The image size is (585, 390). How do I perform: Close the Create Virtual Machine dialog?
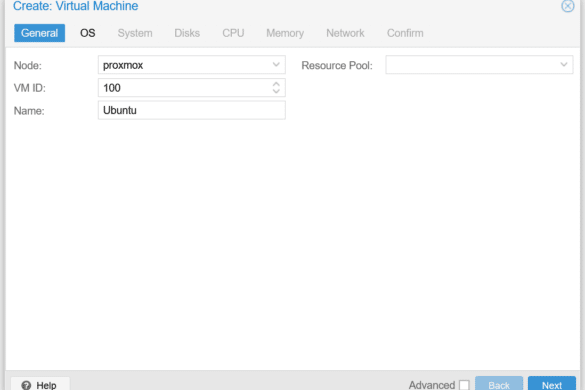567,6
